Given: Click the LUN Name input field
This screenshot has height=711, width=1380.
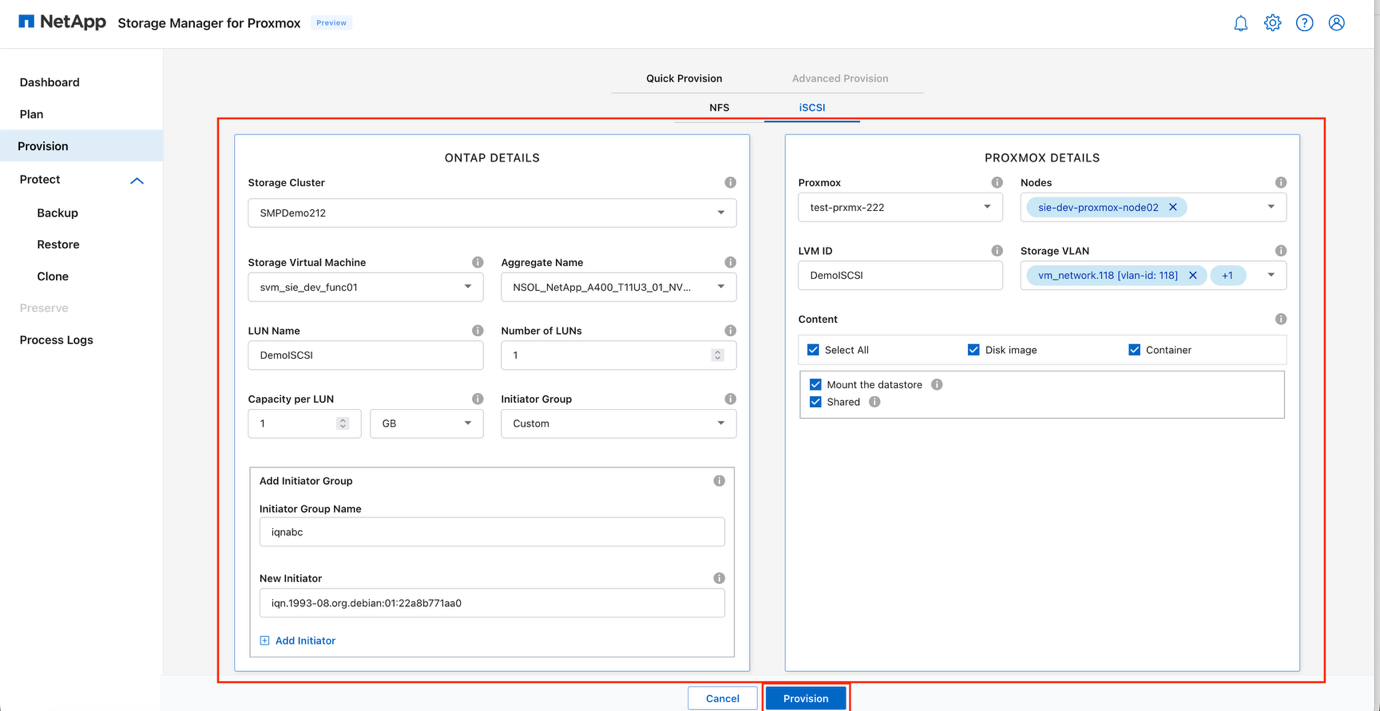Looking at the screenshot, I should point(365,355).
